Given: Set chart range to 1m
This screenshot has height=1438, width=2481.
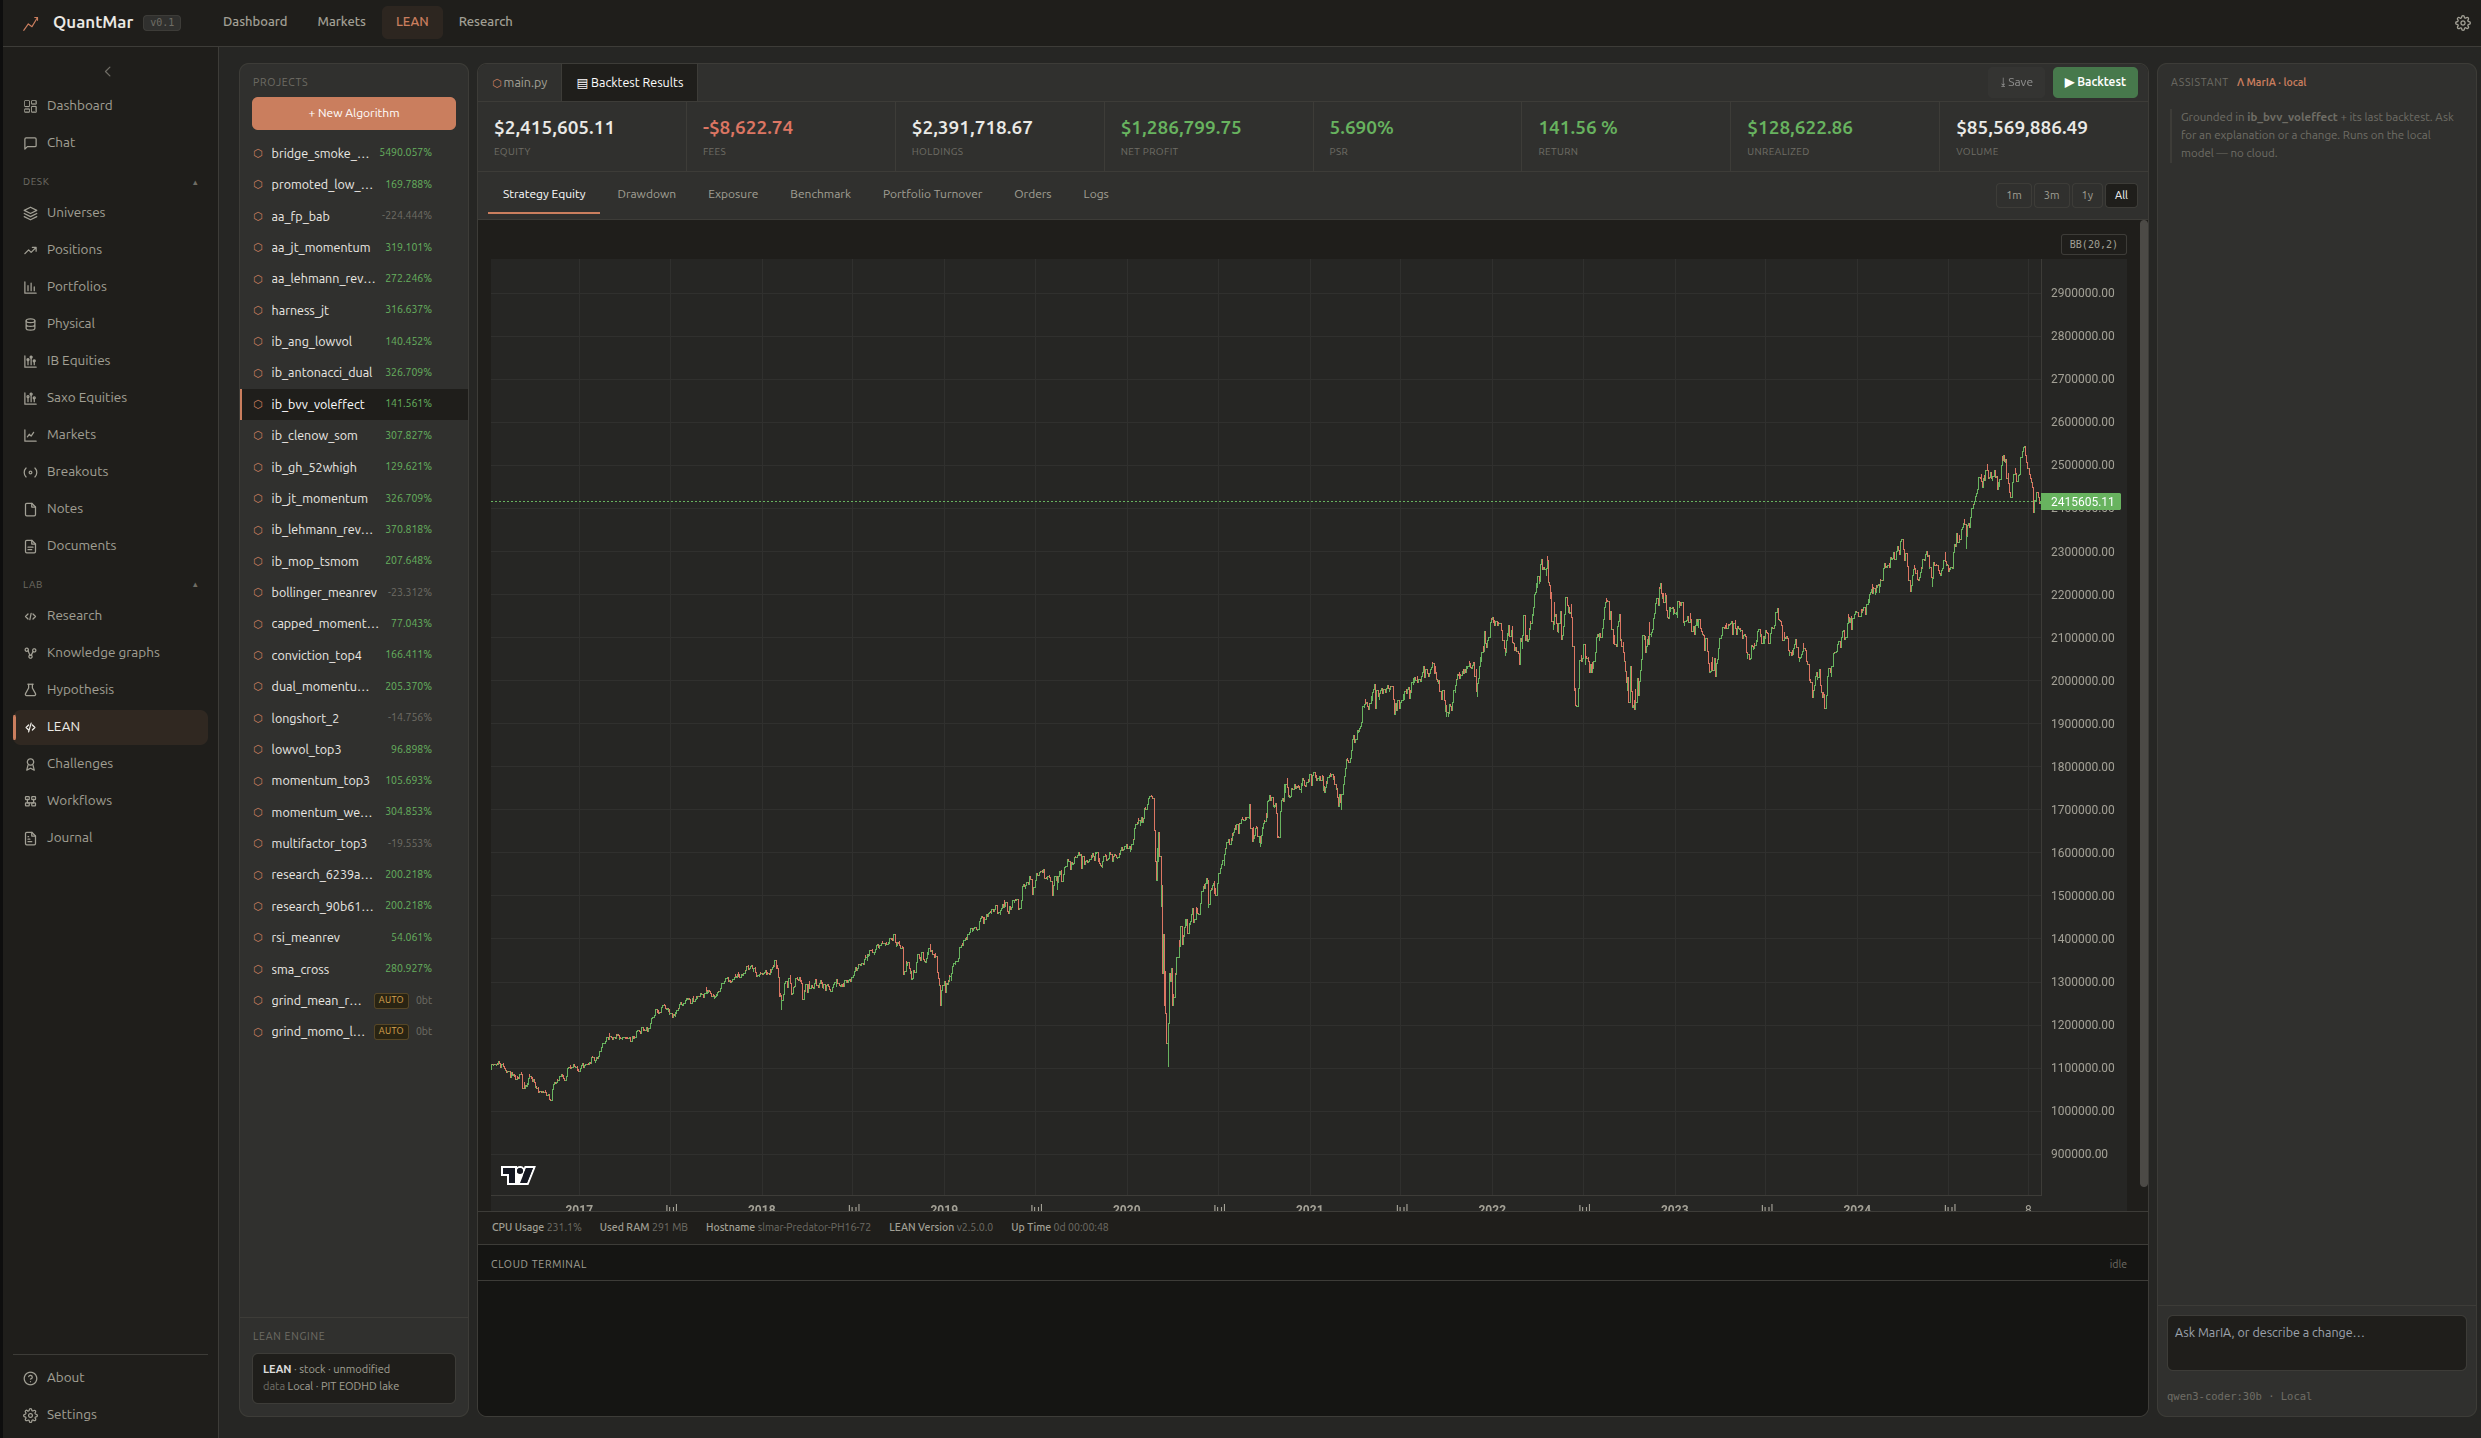Looking at the screenshot, I should (x=2013, y=195).
